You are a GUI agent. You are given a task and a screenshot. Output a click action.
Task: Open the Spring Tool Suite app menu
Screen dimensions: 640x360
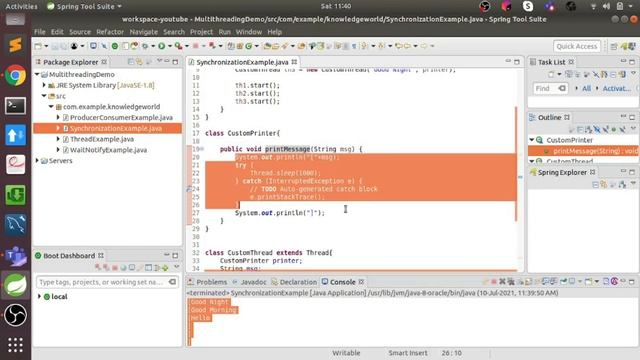84,6
